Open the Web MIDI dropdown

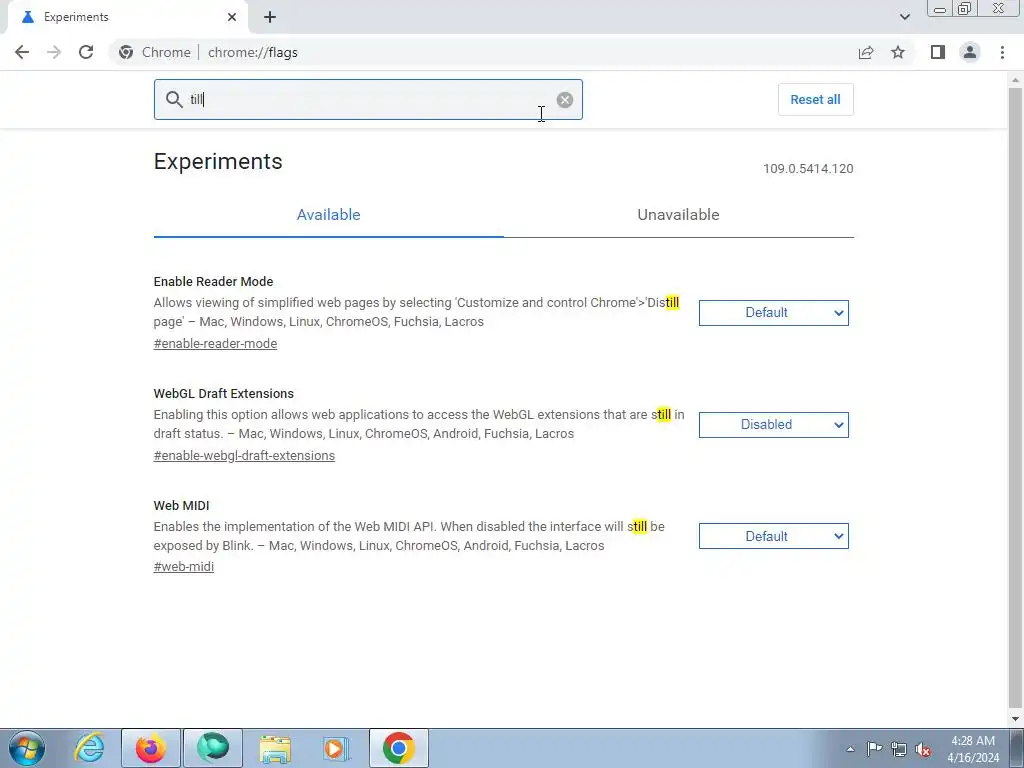click(773, 536)
